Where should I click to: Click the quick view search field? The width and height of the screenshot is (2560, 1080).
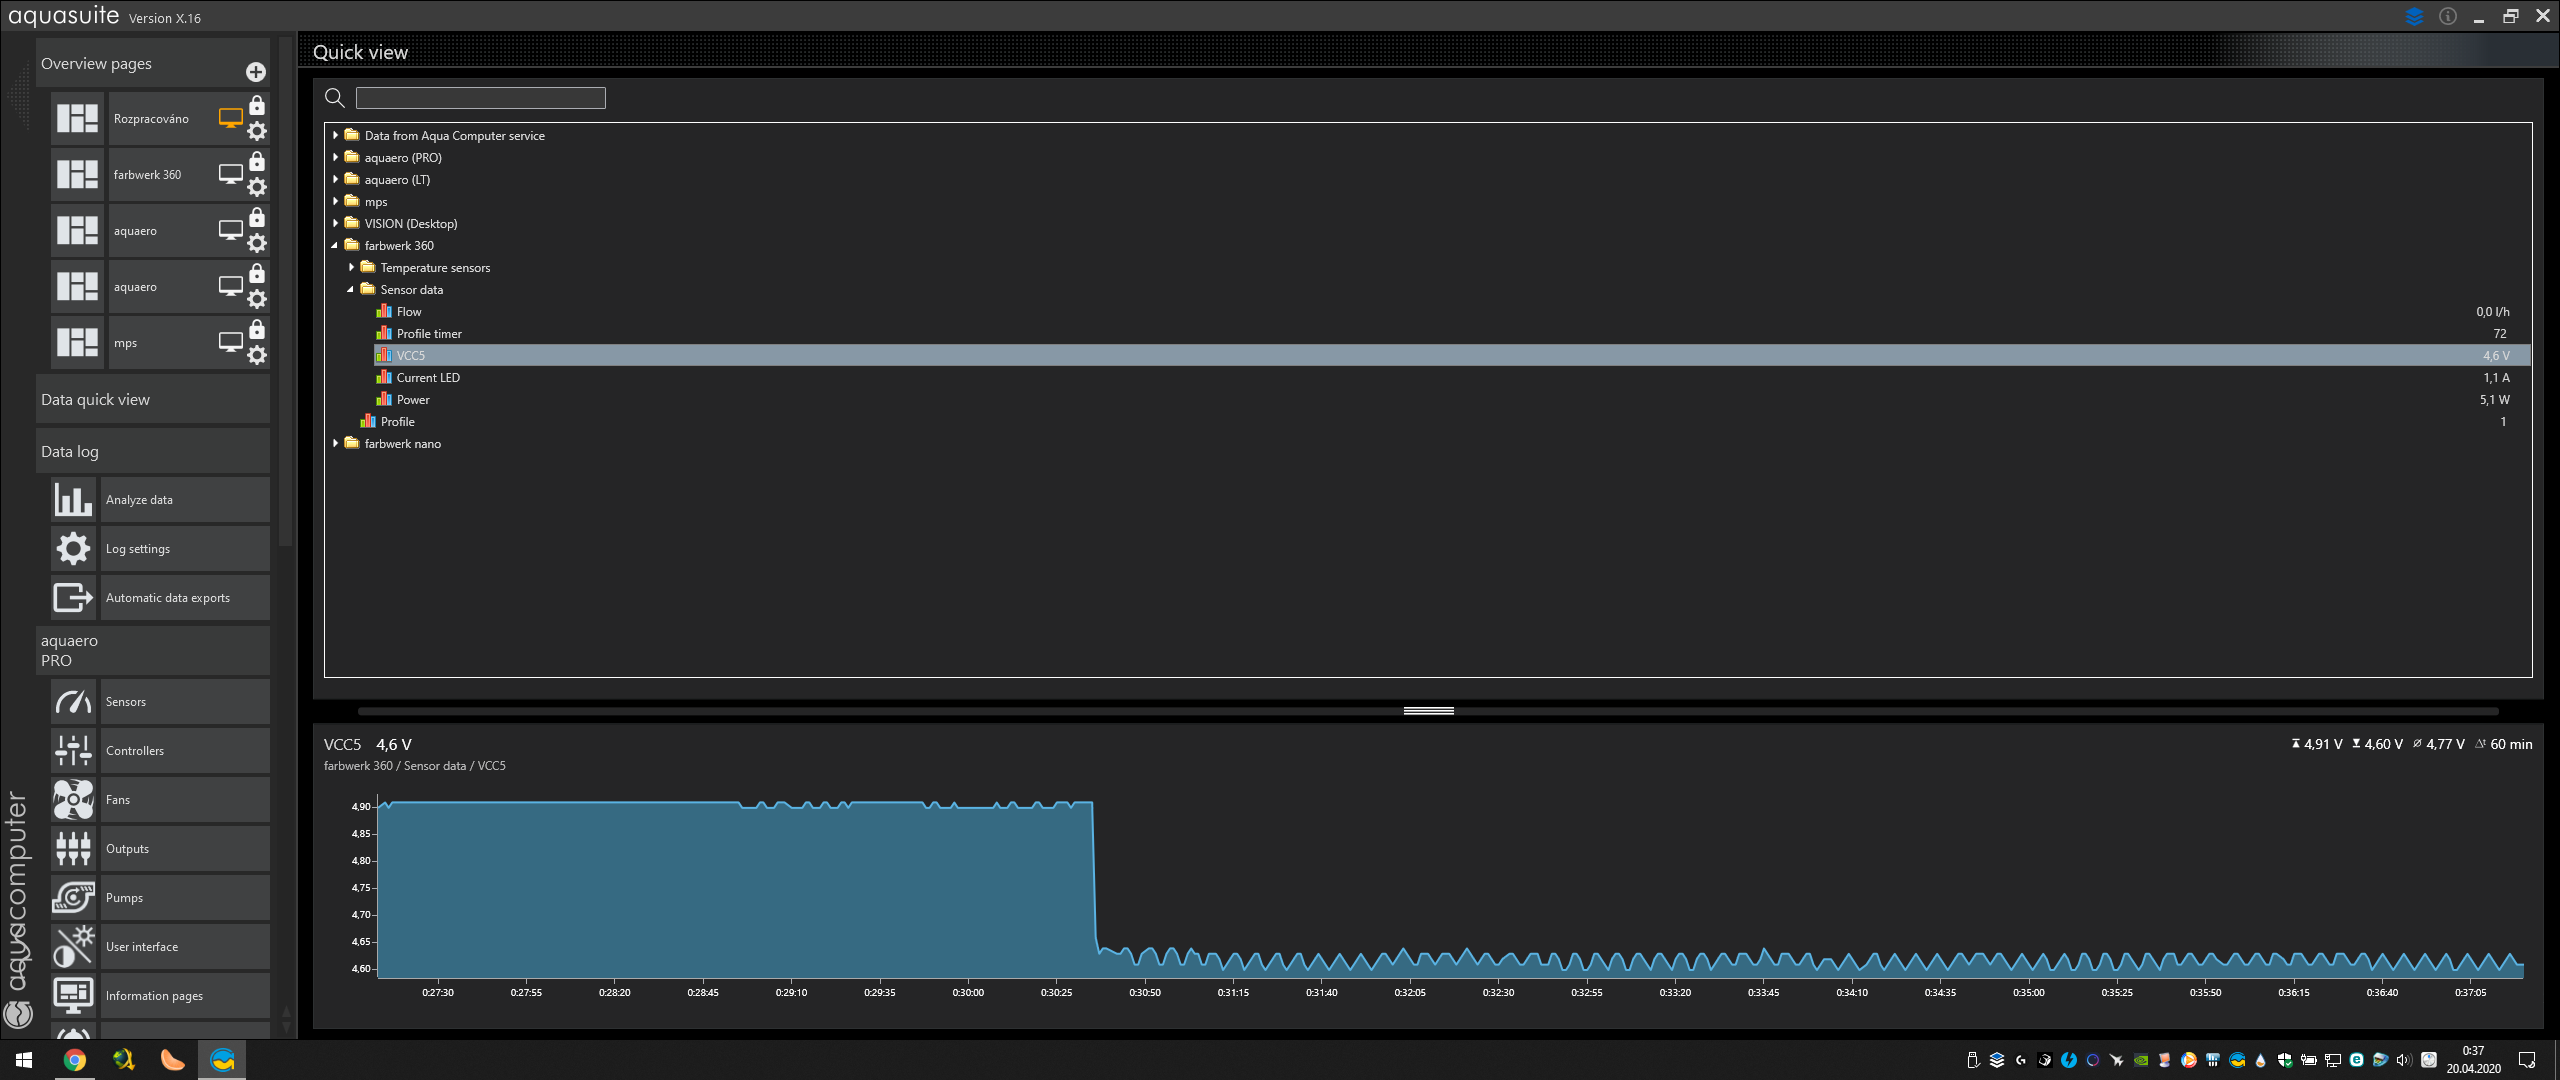(x=480, y=97)
